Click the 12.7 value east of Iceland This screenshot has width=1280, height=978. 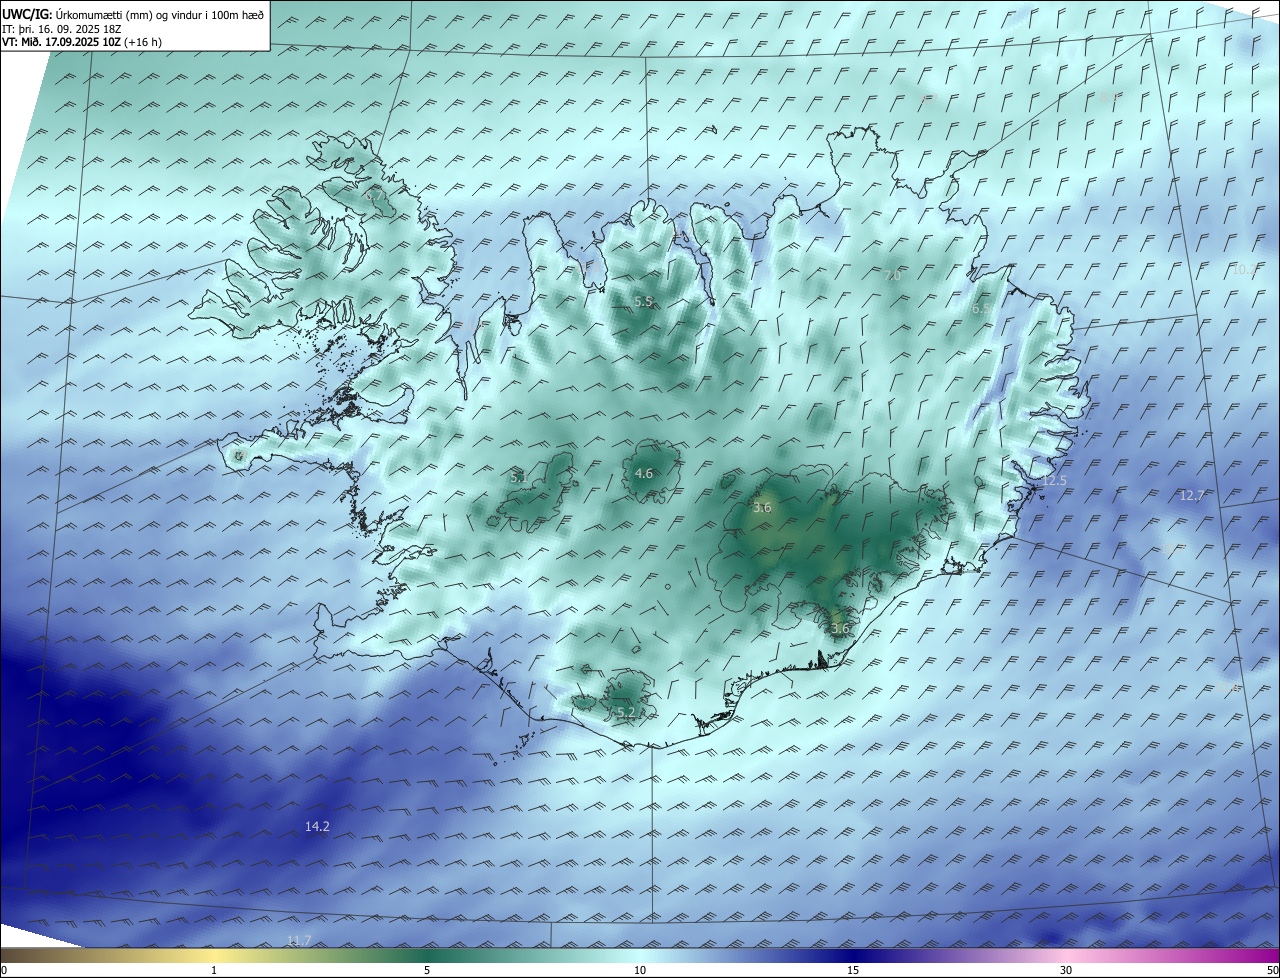point(1192,495)
